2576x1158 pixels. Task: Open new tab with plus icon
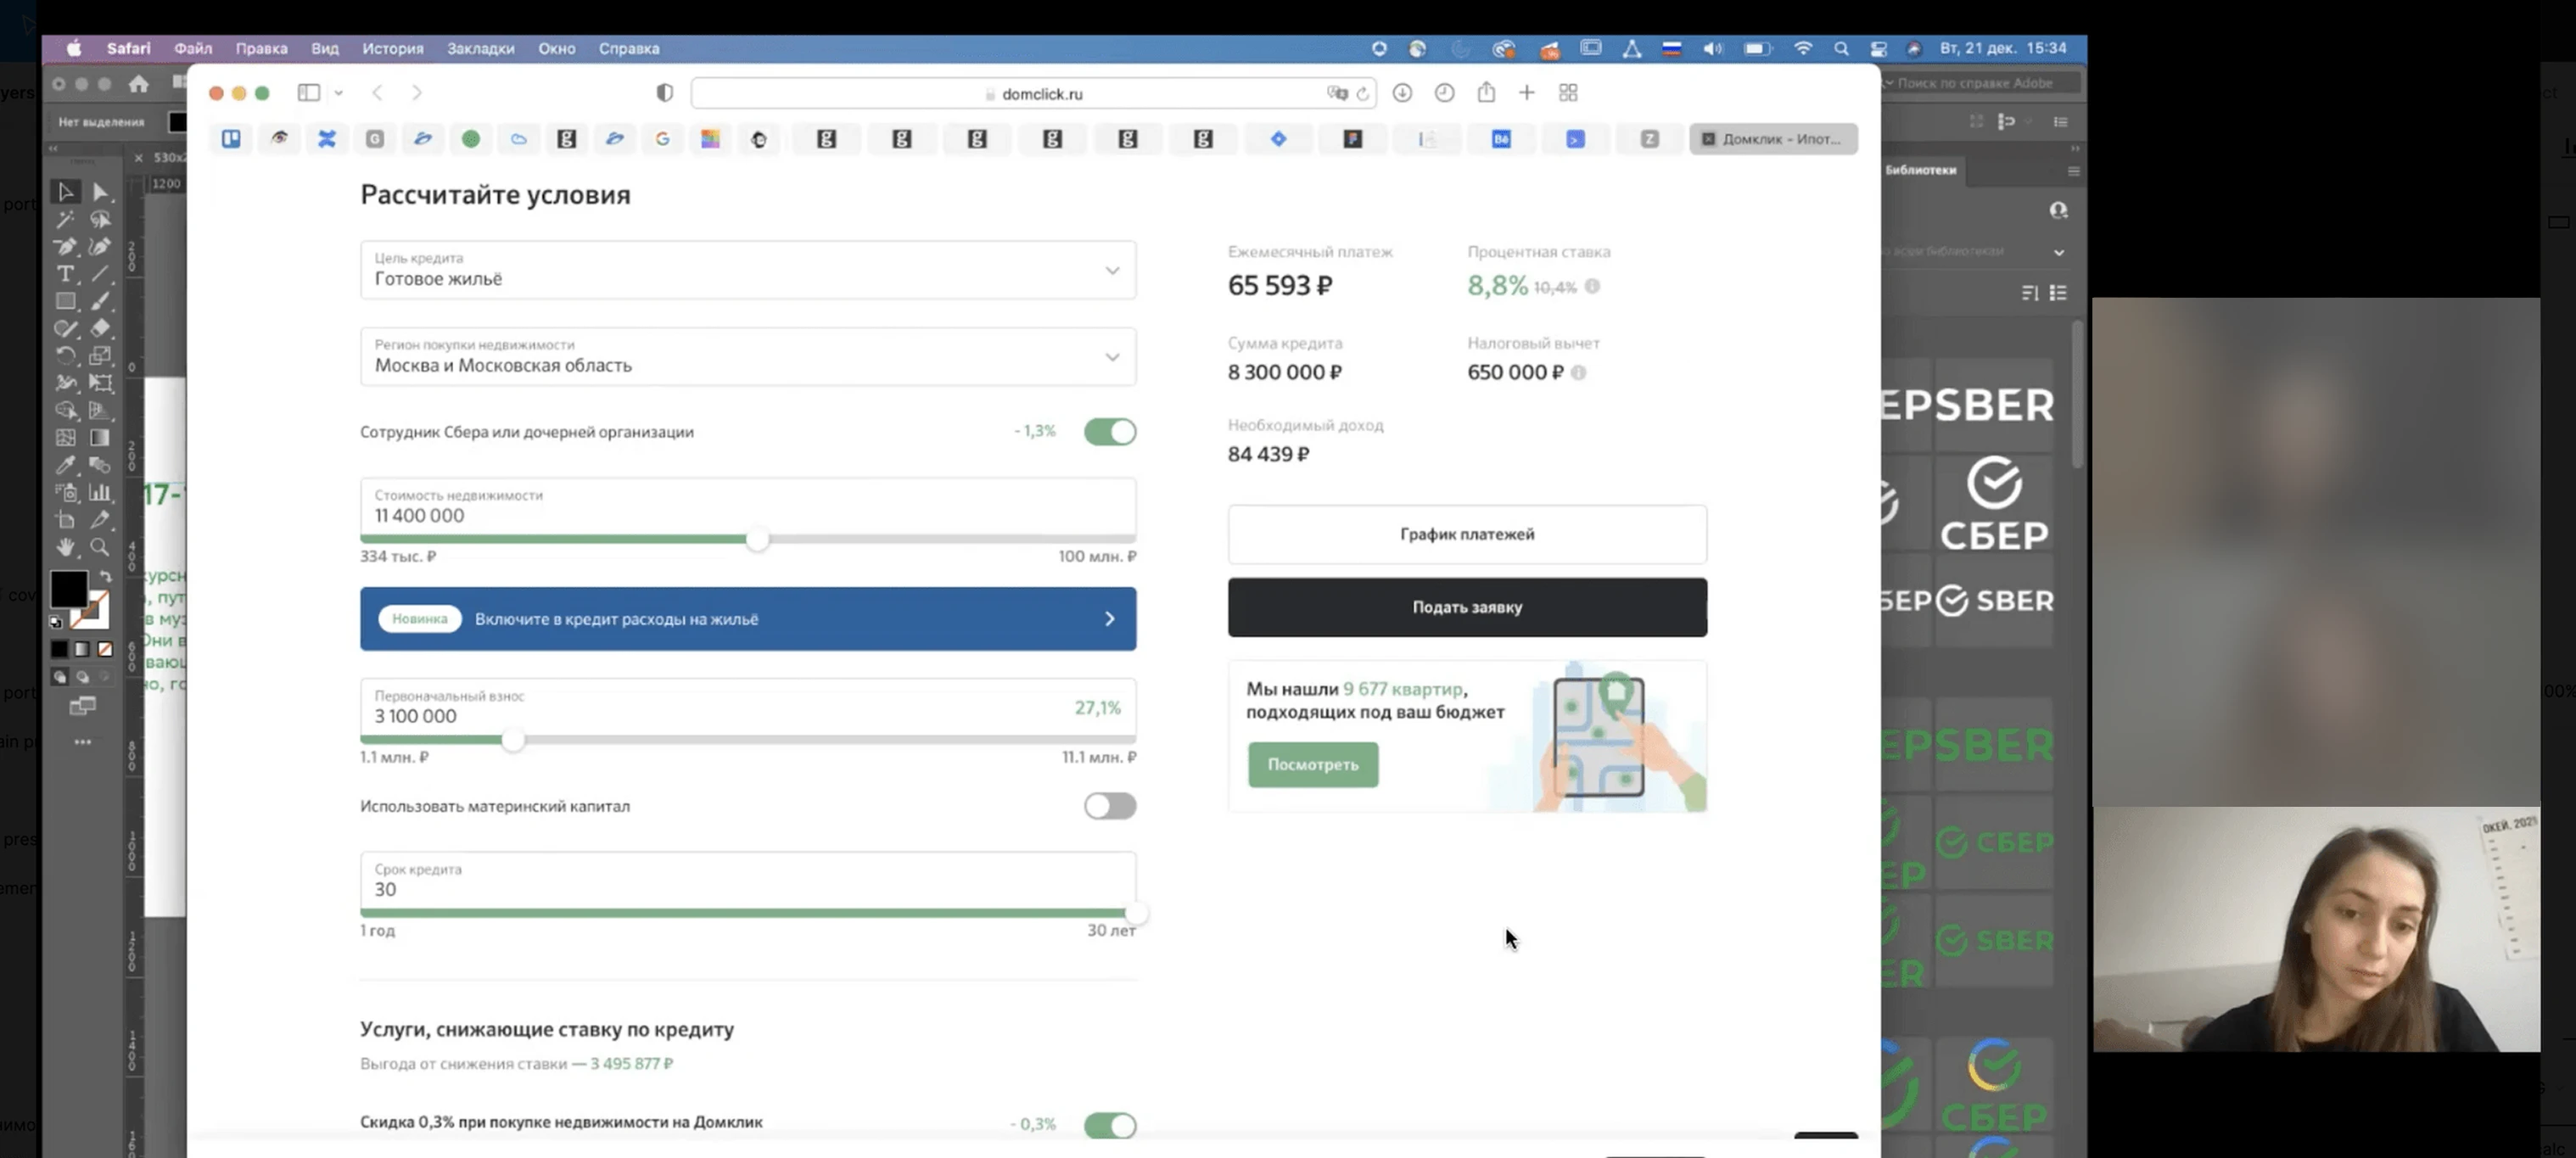pos(1526,93)
